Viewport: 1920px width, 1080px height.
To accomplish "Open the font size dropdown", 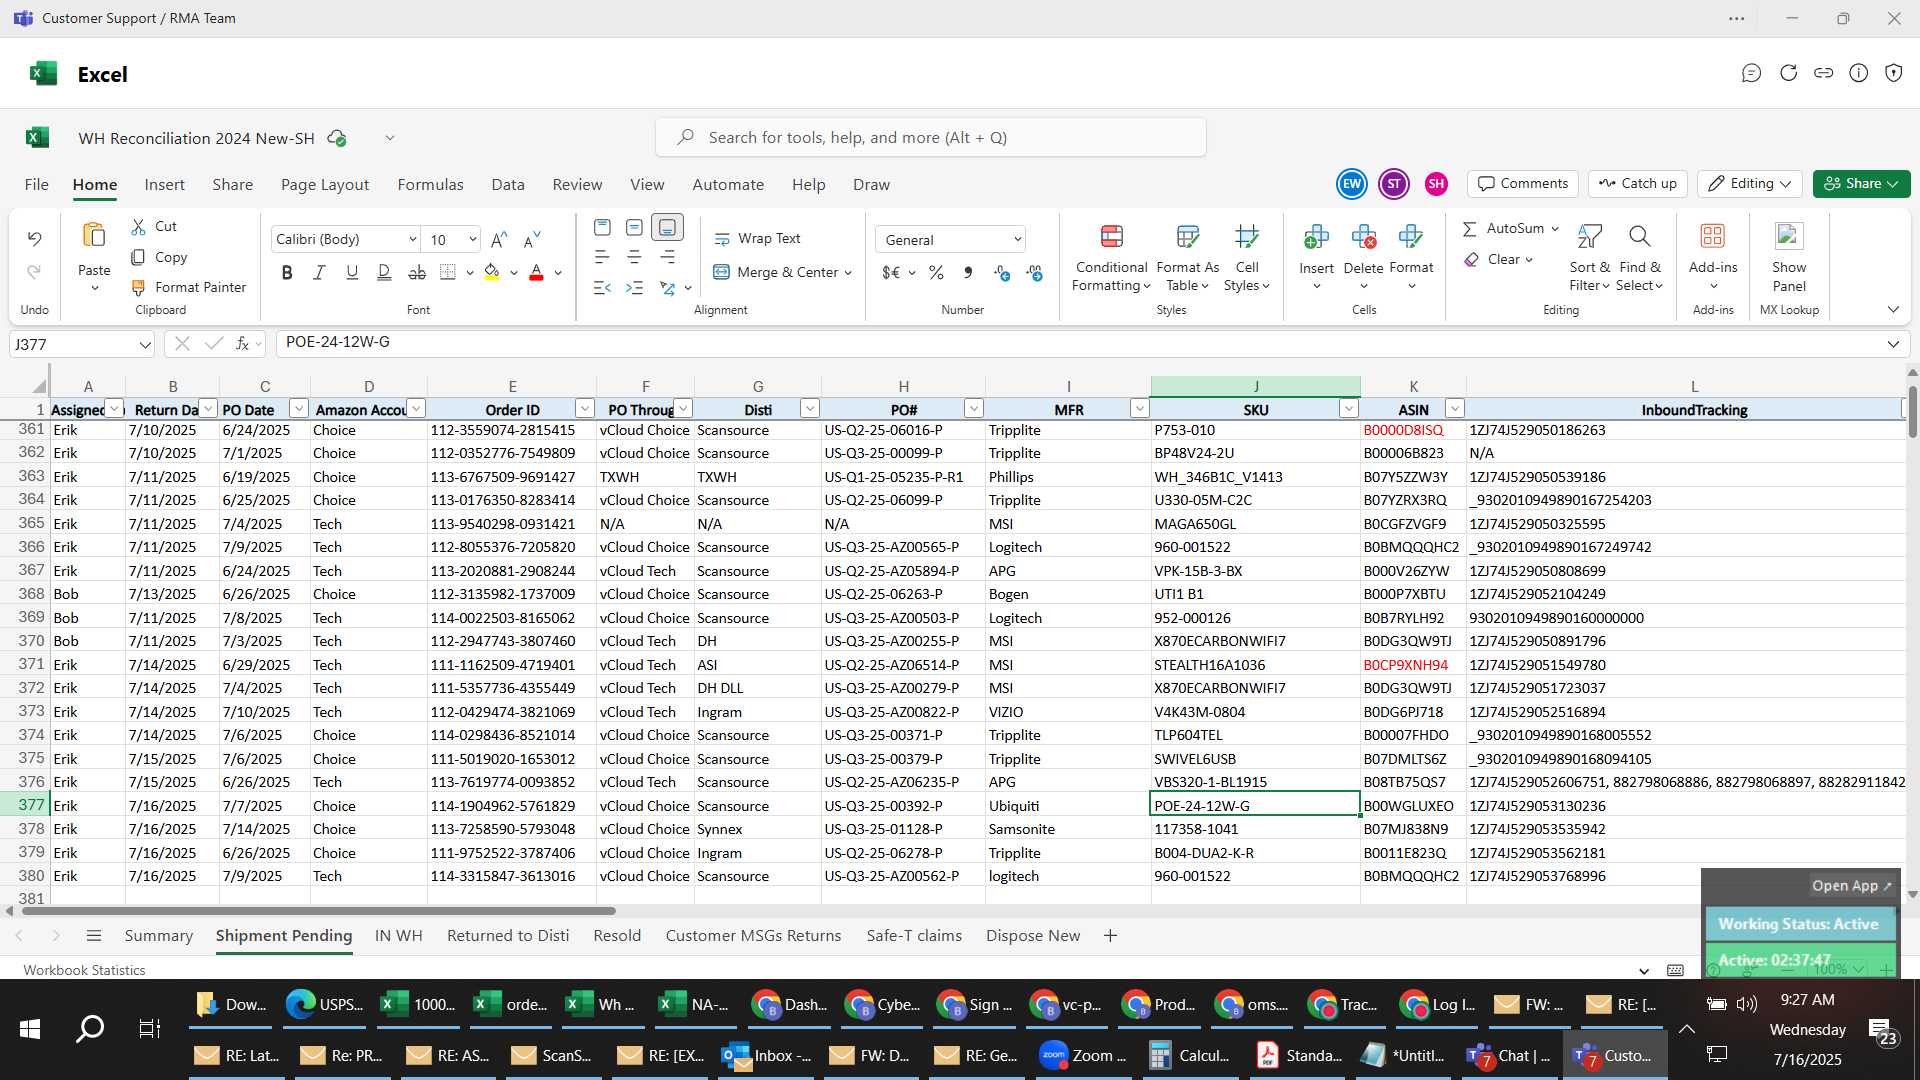I will (472, 240).
